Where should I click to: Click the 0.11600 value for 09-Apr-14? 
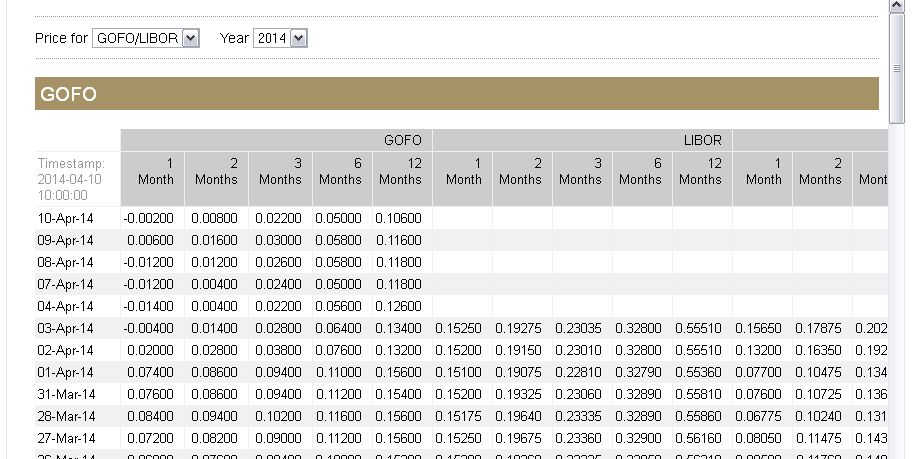398,241
